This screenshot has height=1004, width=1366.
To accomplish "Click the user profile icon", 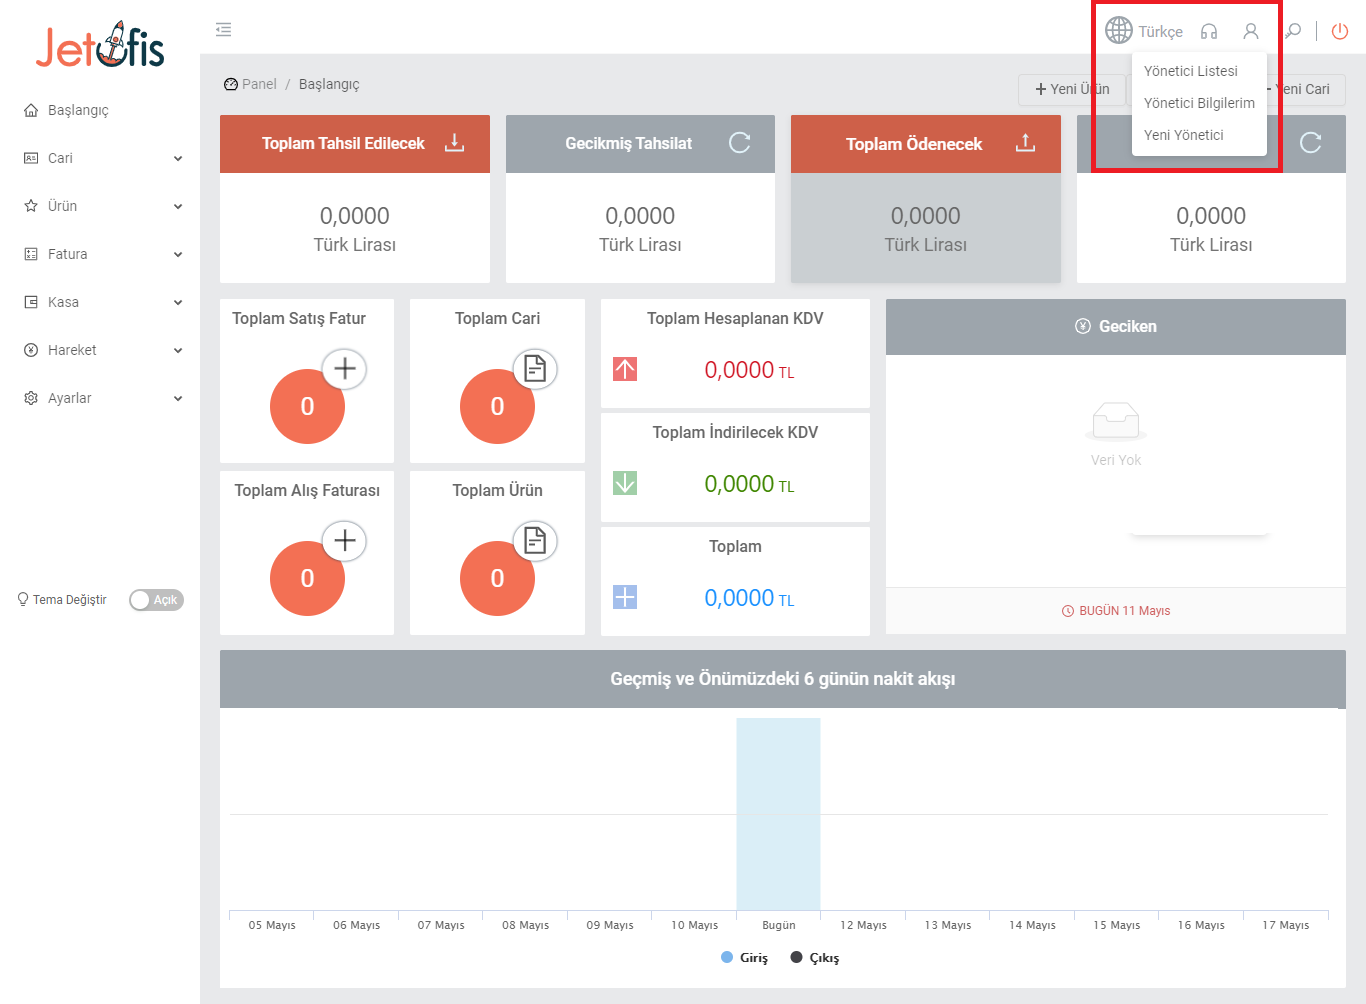I will 1251,31.
